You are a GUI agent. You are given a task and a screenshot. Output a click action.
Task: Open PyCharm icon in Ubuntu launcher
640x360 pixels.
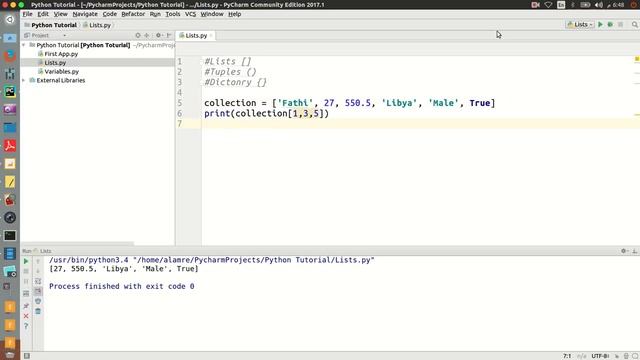(10, 91)
